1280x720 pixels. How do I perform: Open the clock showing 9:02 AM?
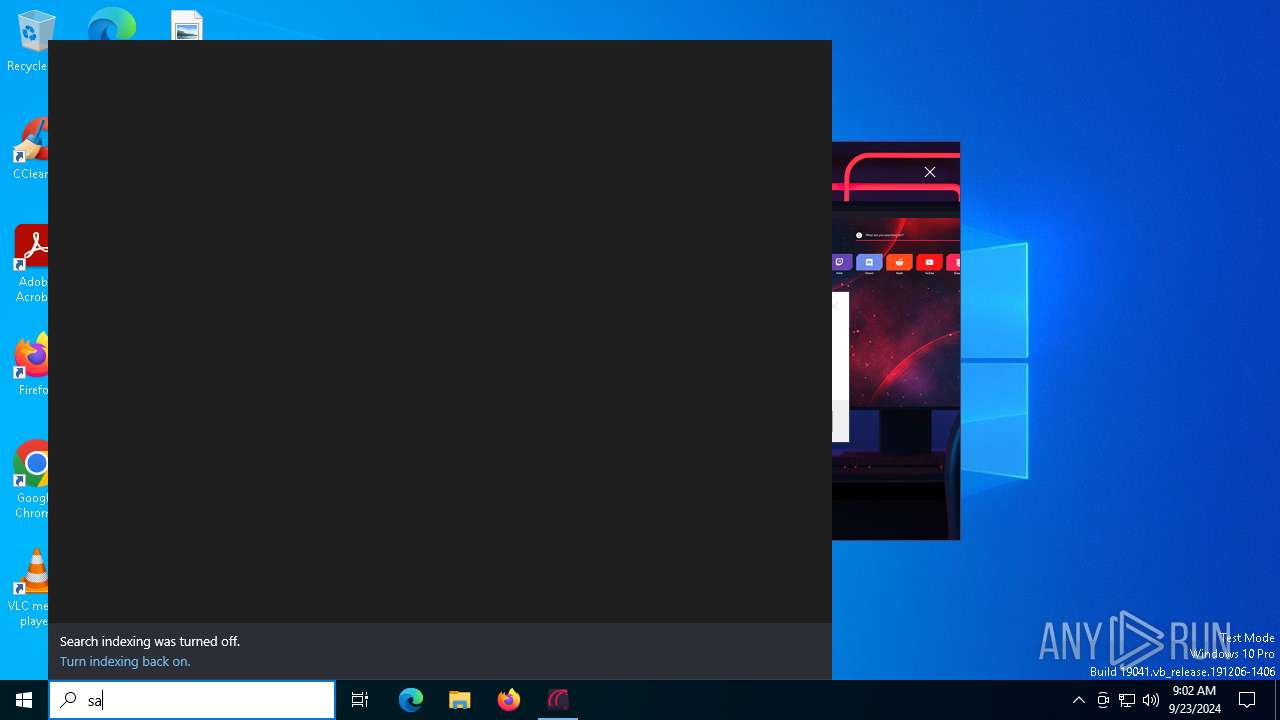tap(1194, 700)
